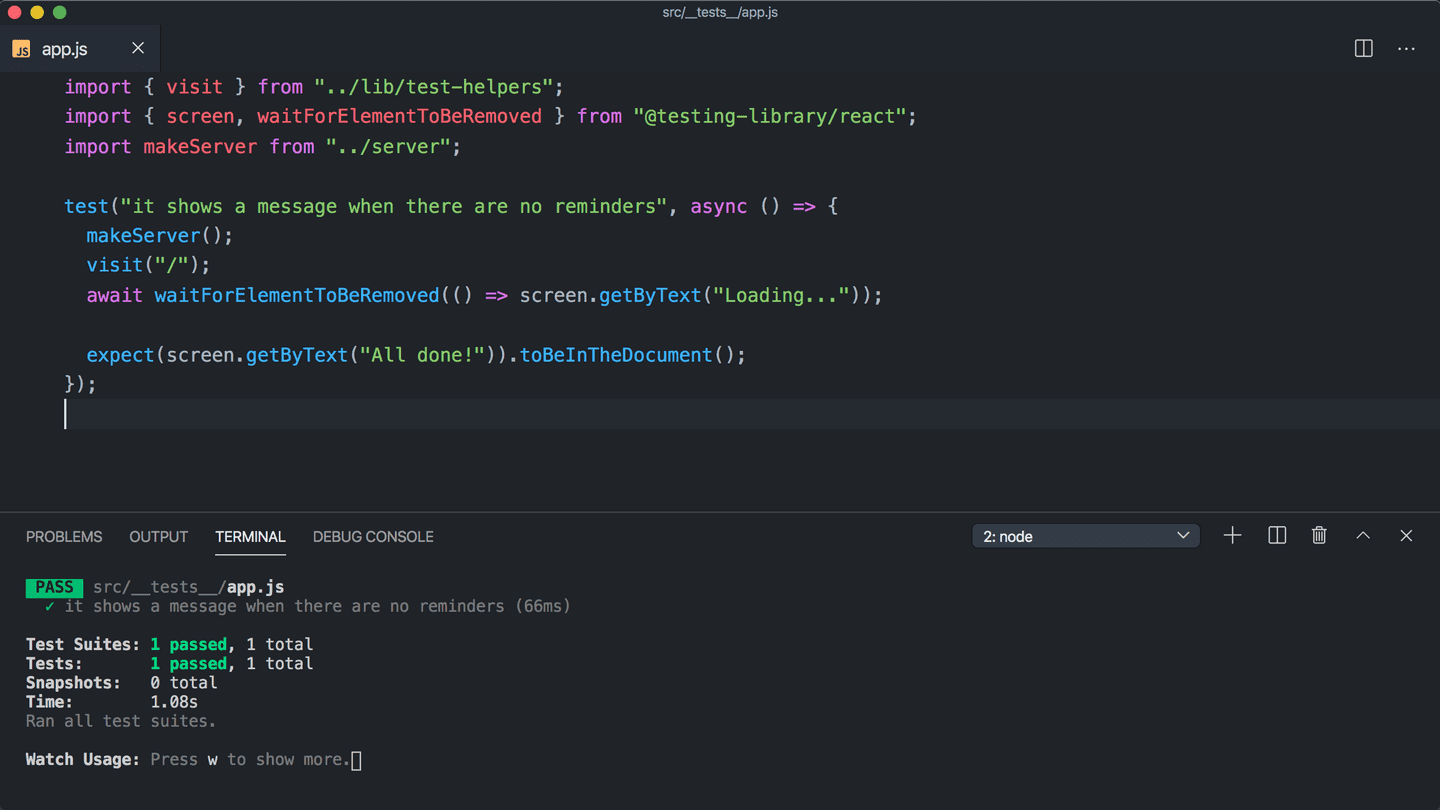Kill terminal using the trash icon
Viewport: 1440px width, 810px height.
pyautogui.click(x=1319, y=536)
